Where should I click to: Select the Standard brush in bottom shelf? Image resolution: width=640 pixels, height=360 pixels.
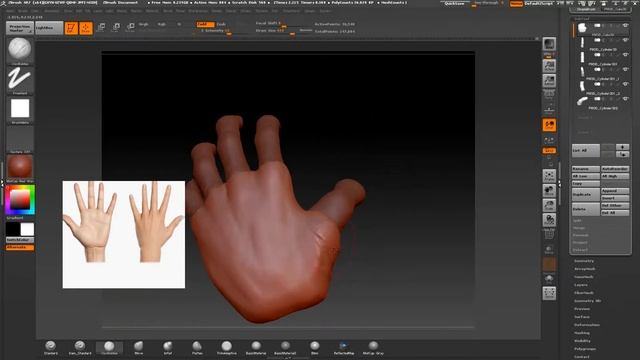[51, 348]
